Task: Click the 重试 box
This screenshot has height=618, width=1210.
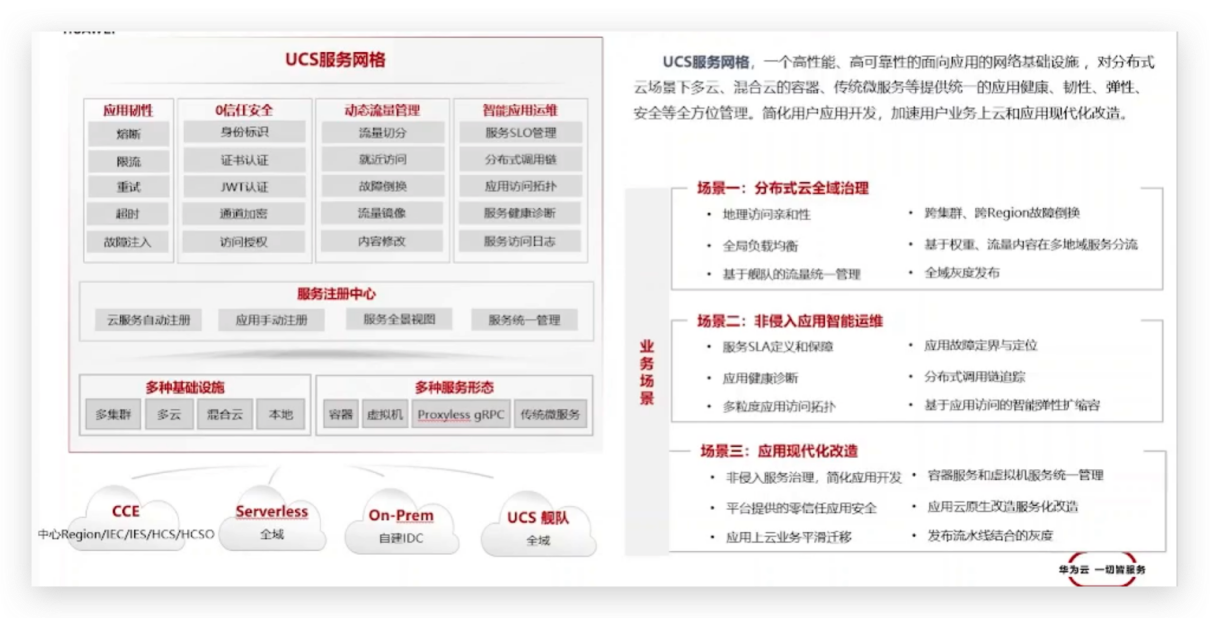Action: point(128,187)
